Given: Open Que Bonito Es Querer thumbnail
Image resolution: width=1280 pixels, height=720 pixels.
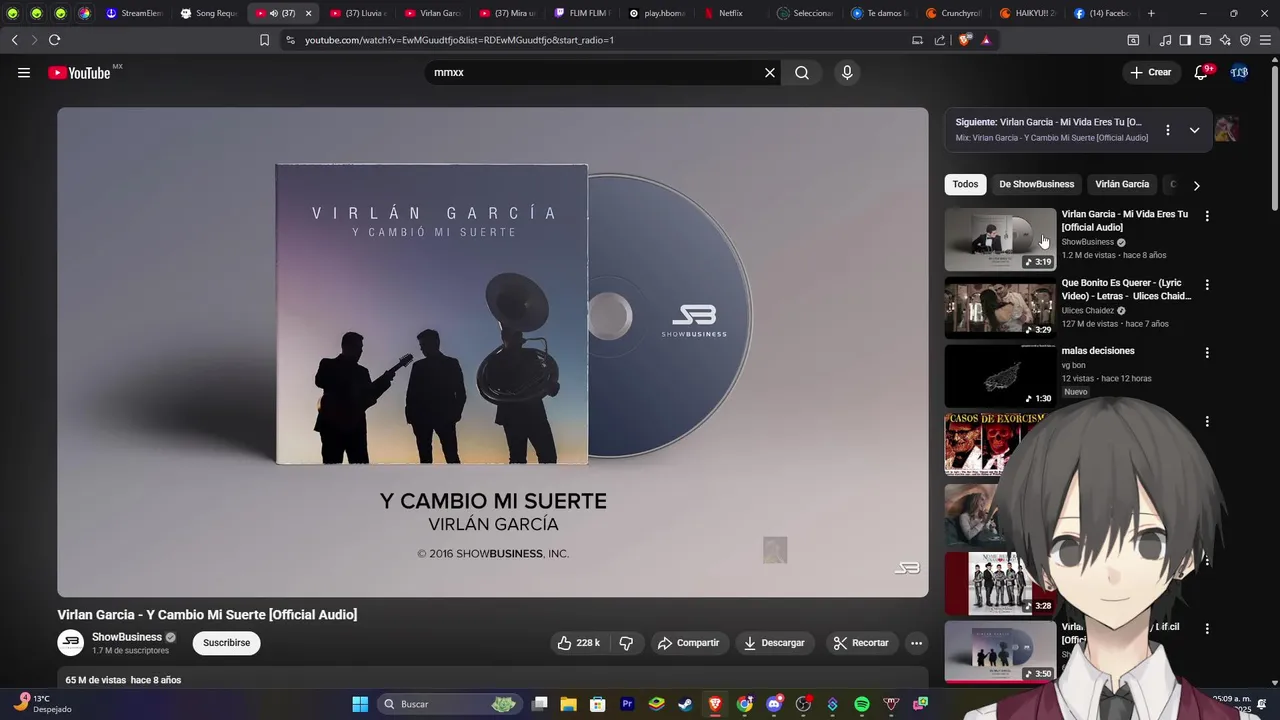Looking at the screenshot, I should coord(1000,308).
